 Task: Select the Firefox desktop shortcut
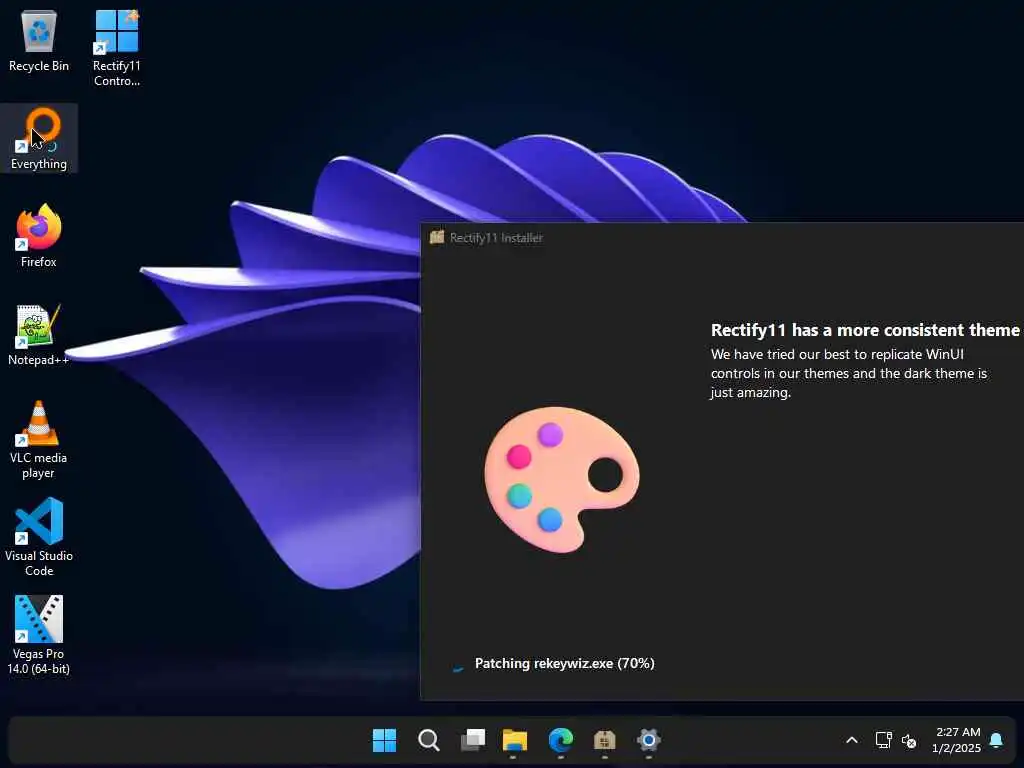point(39,236)
